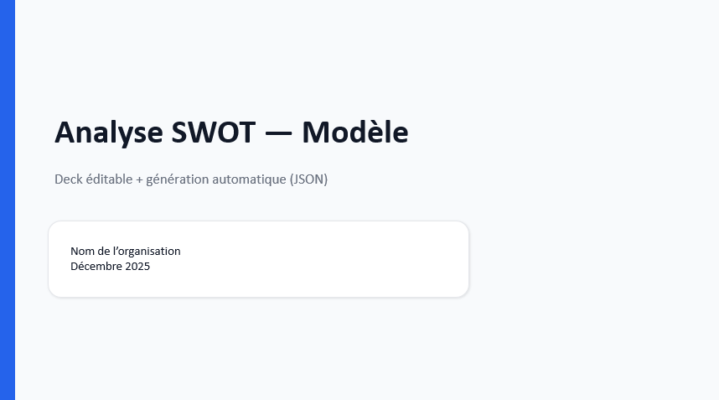The image size is (719, 400).
Task: Click the "Nom de l'organisation" text line
Action: pyautogui.click(x=125, y=251)
